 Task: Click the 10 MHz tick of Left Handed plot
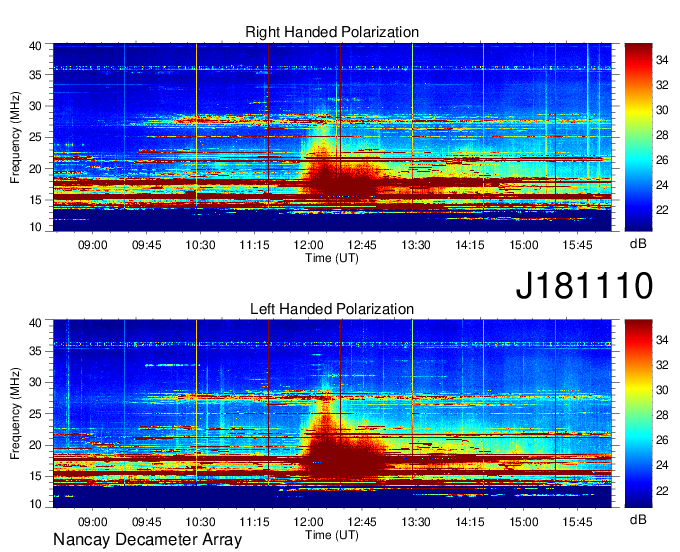(x=35, y=504)
